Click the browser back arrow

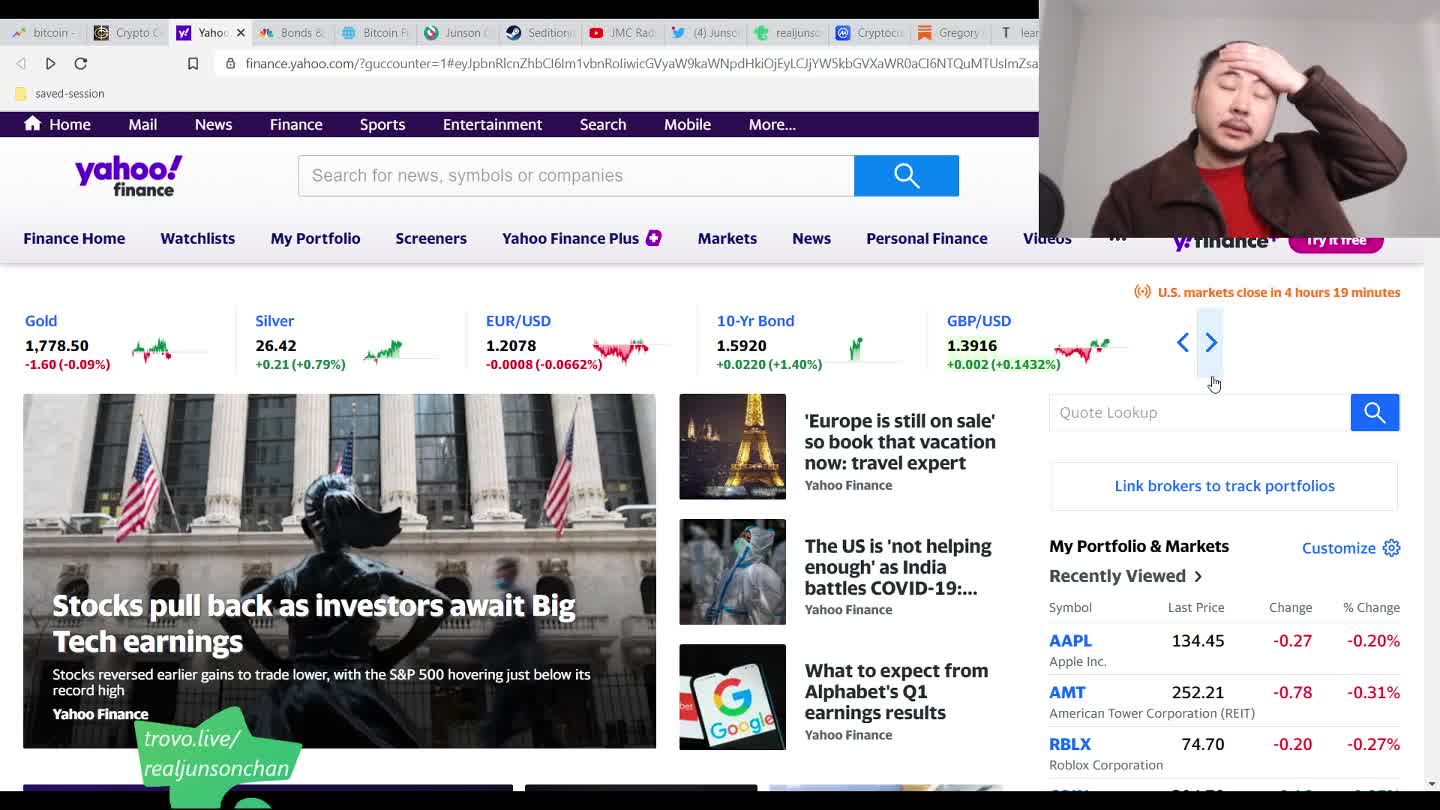pos(21,63)
